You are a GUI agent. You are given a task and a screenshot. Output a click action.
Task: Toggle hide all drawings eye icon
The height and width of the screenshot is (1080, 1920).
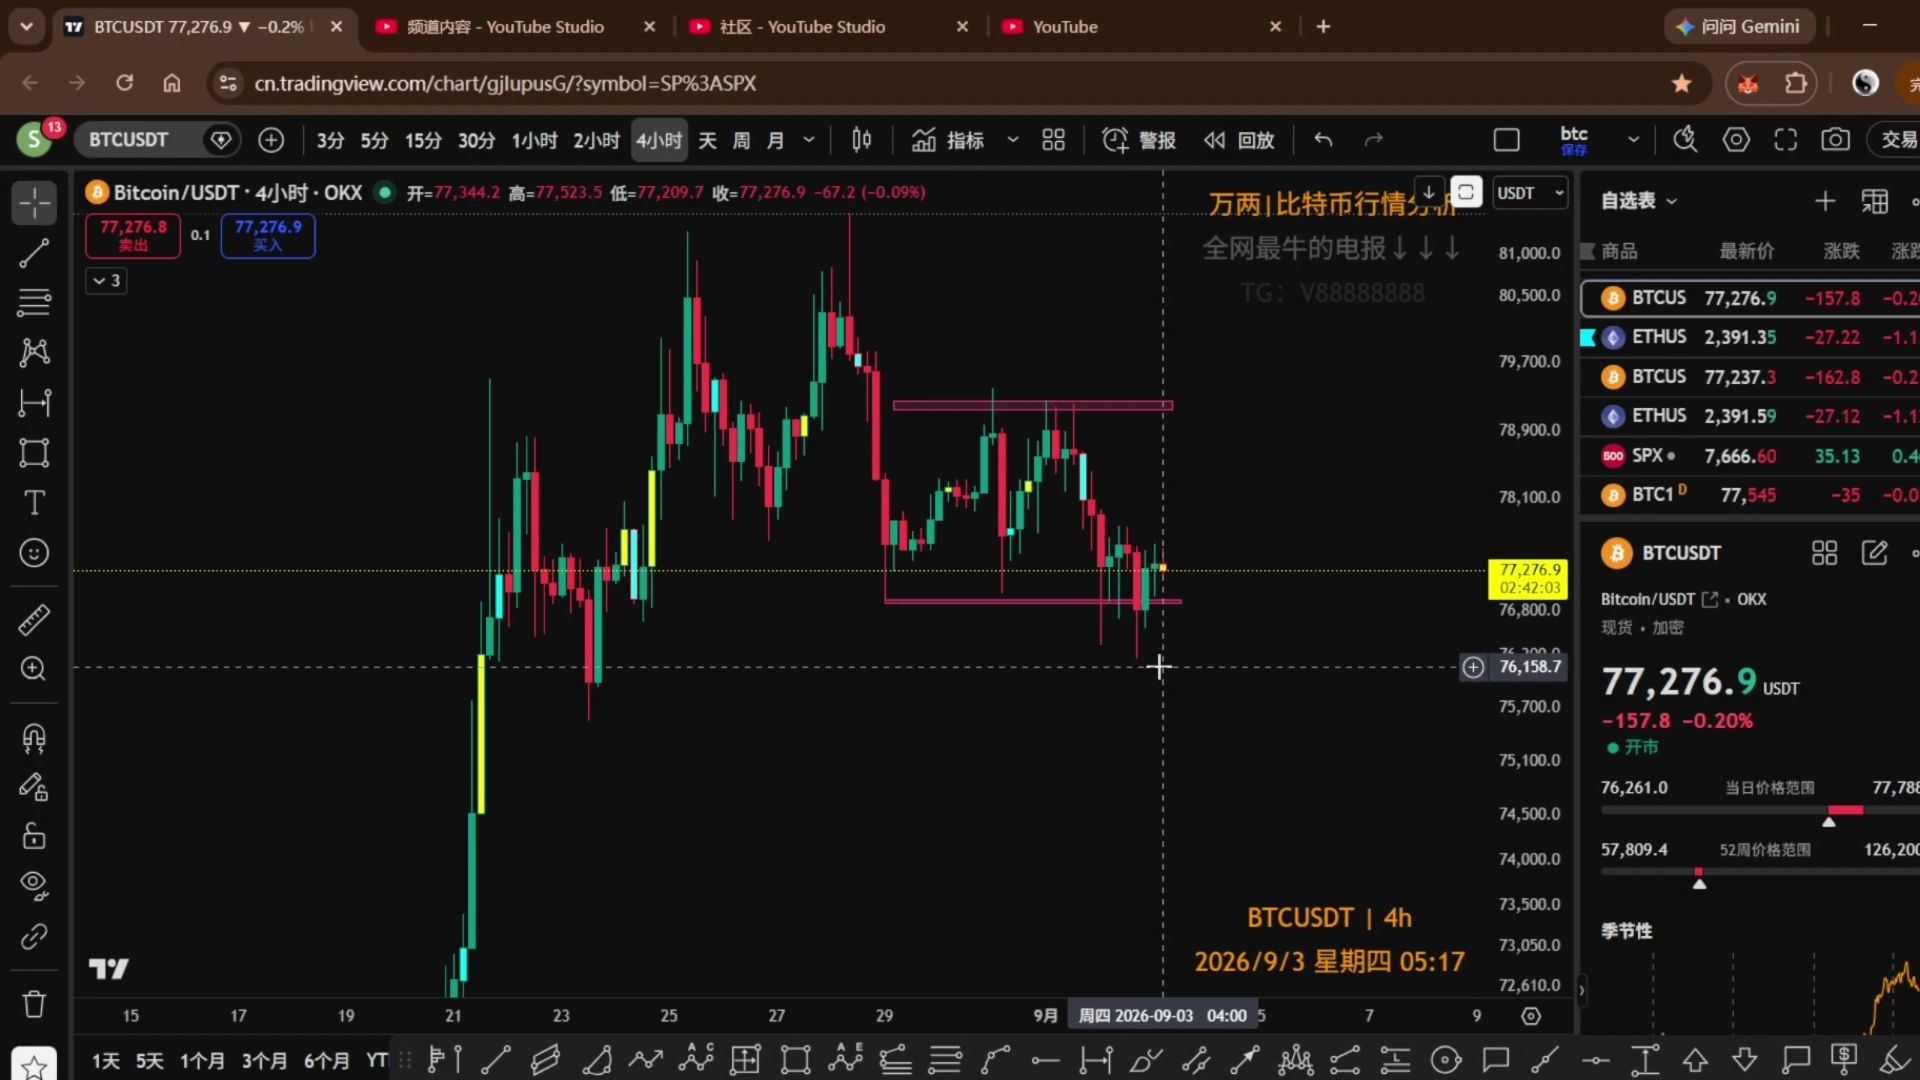(x=34, y=884)
